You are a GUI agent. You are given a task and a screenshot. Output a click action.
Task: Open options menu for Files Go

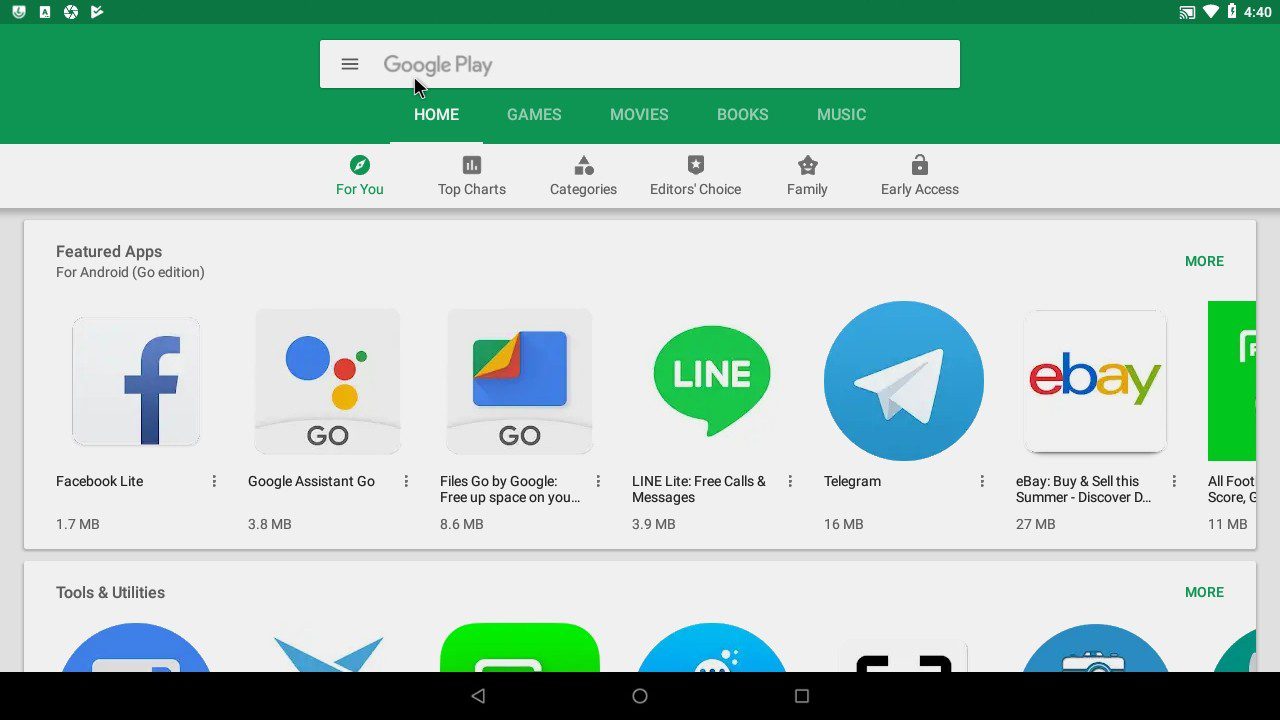(x=598, y=481)
